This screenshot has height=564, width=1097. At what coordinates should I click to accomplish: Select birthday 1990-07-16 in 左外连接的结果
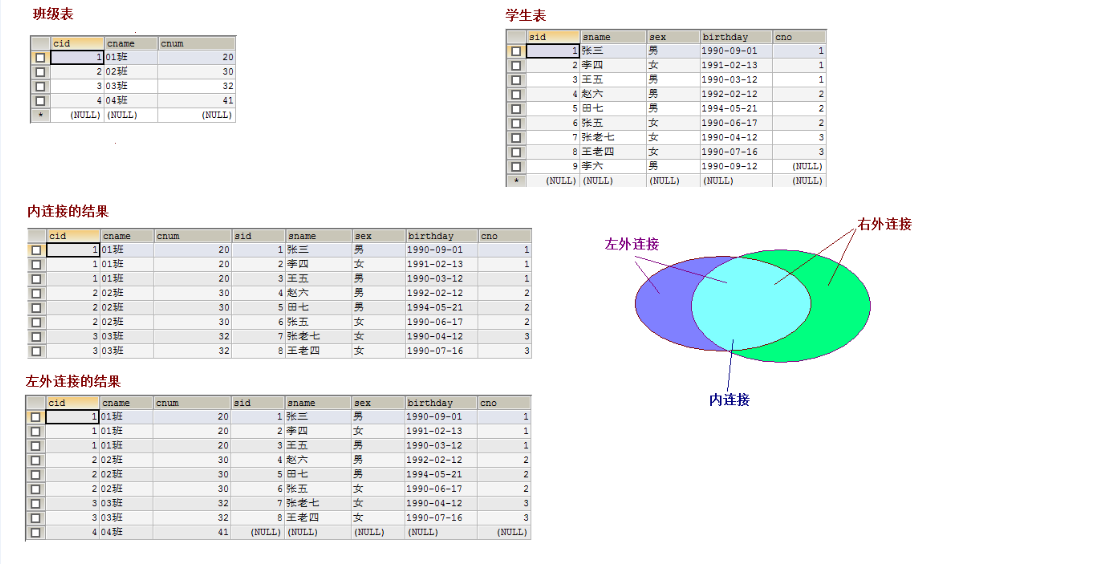click(441, 518)
